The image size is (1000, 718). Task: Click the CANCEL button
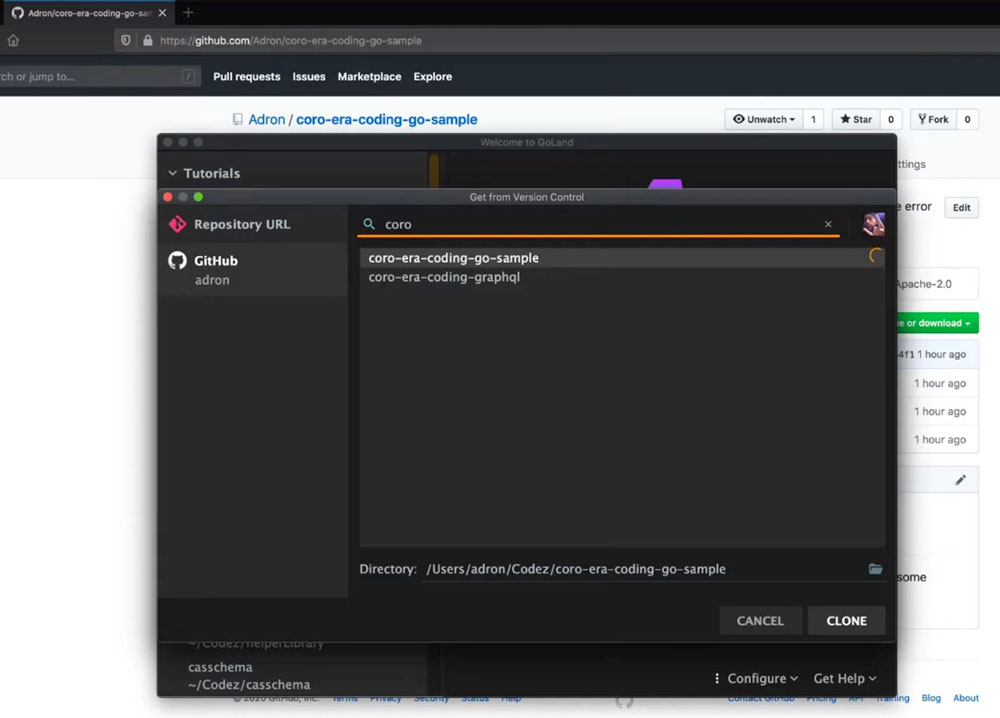click(x=760, y=620)
